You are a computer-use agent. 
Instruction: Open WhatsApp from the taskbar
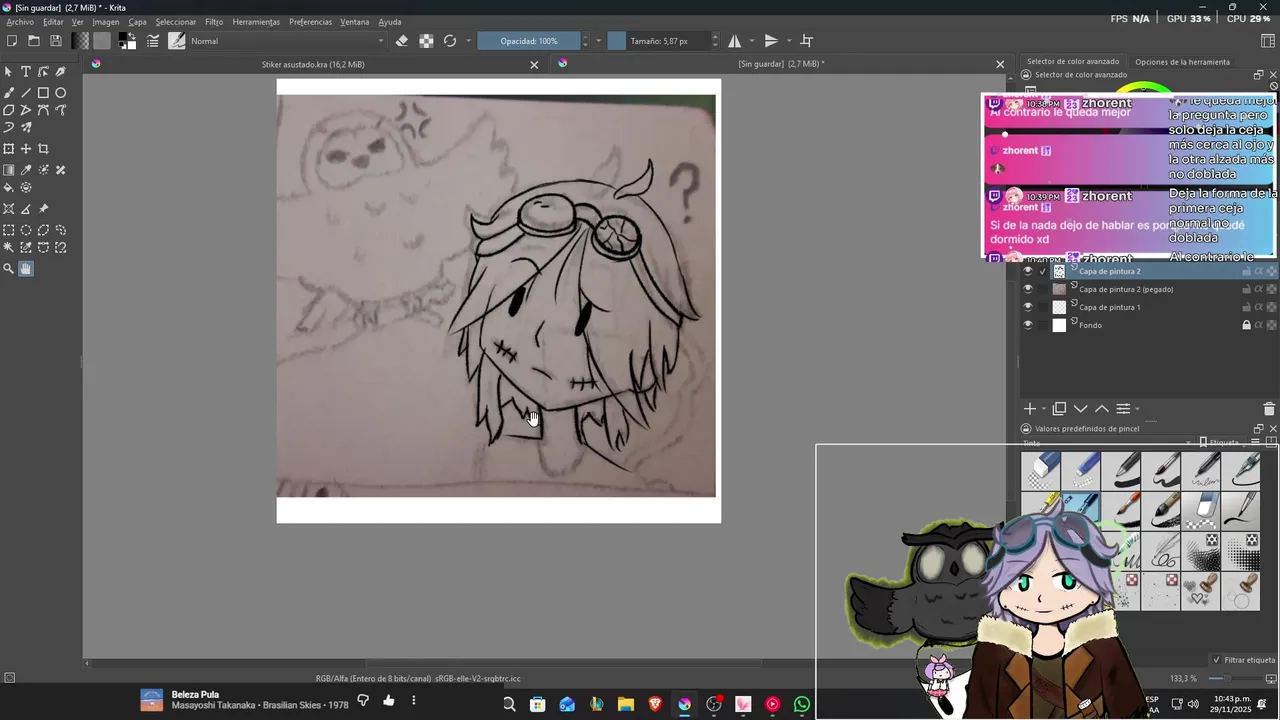(802, 704)
